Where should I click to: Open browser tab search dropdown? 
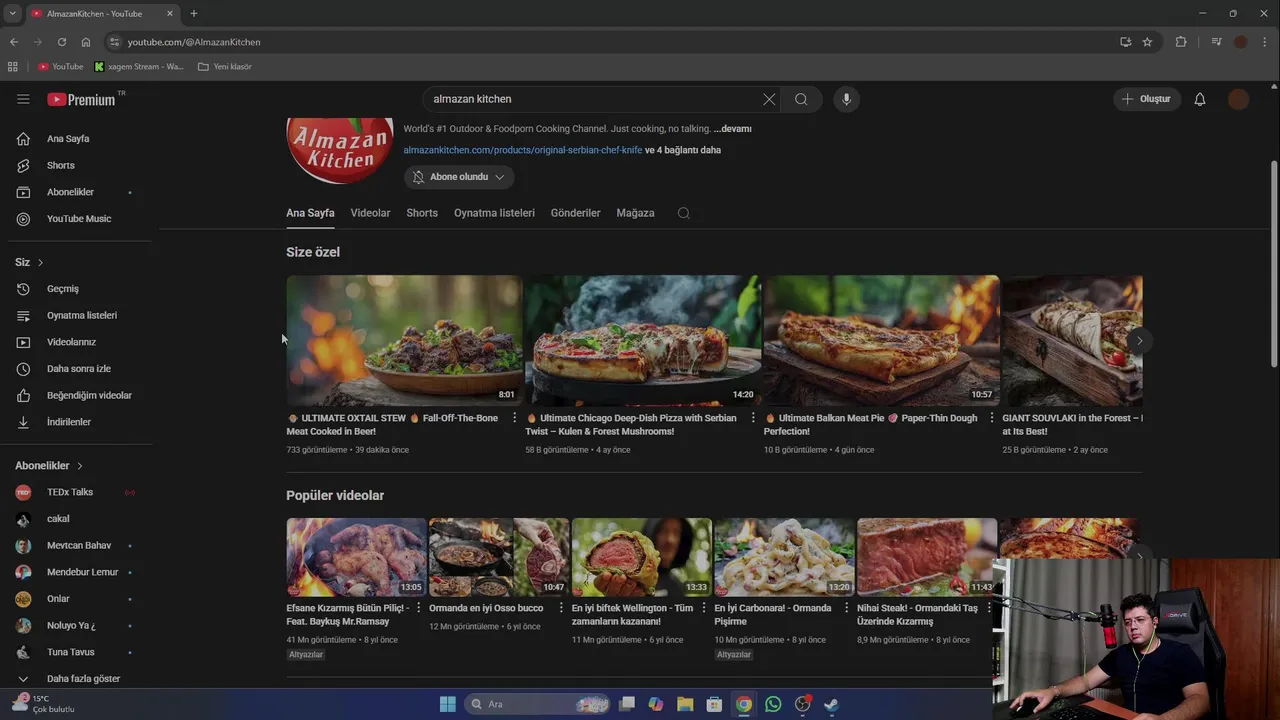[12, 13]
